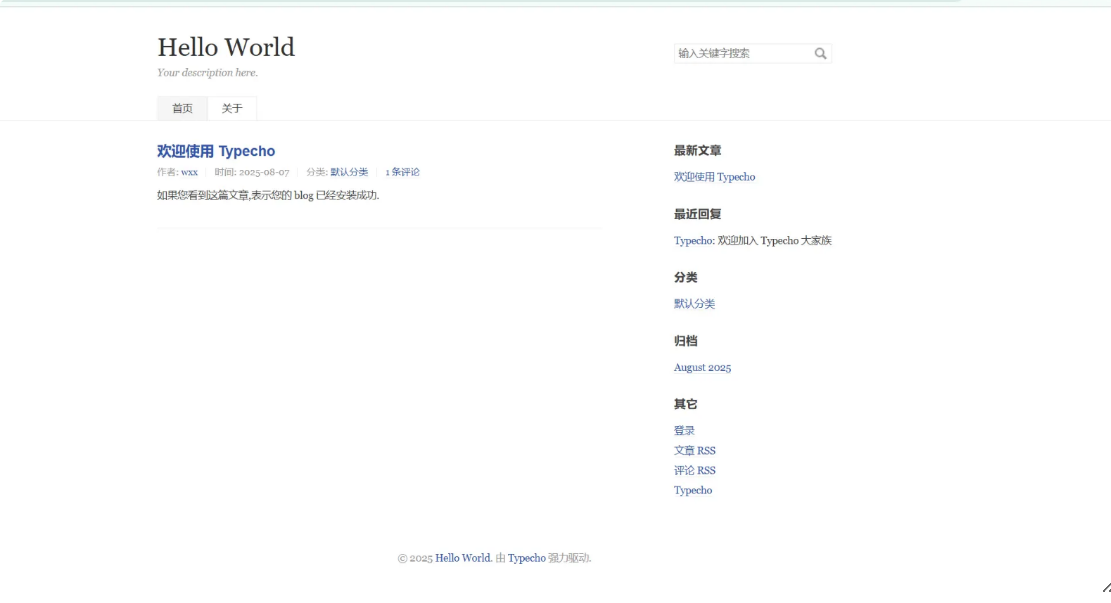The image size is (1111, 603).
Task: Open the Typecho link in the footer
Action: click(527, 560)
